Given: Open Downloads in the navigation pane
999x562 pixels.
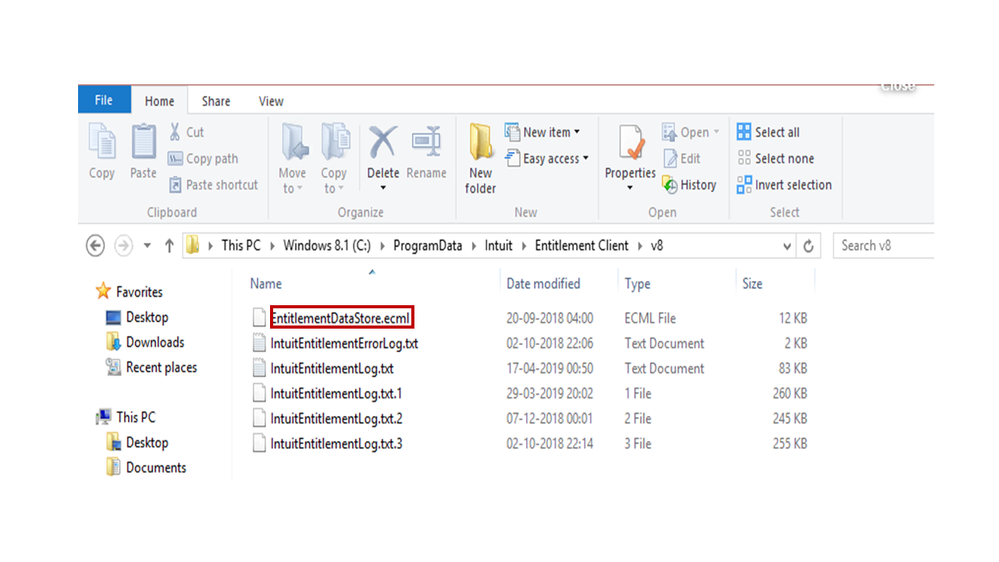Looking at the screenshot, I should 145,342.
